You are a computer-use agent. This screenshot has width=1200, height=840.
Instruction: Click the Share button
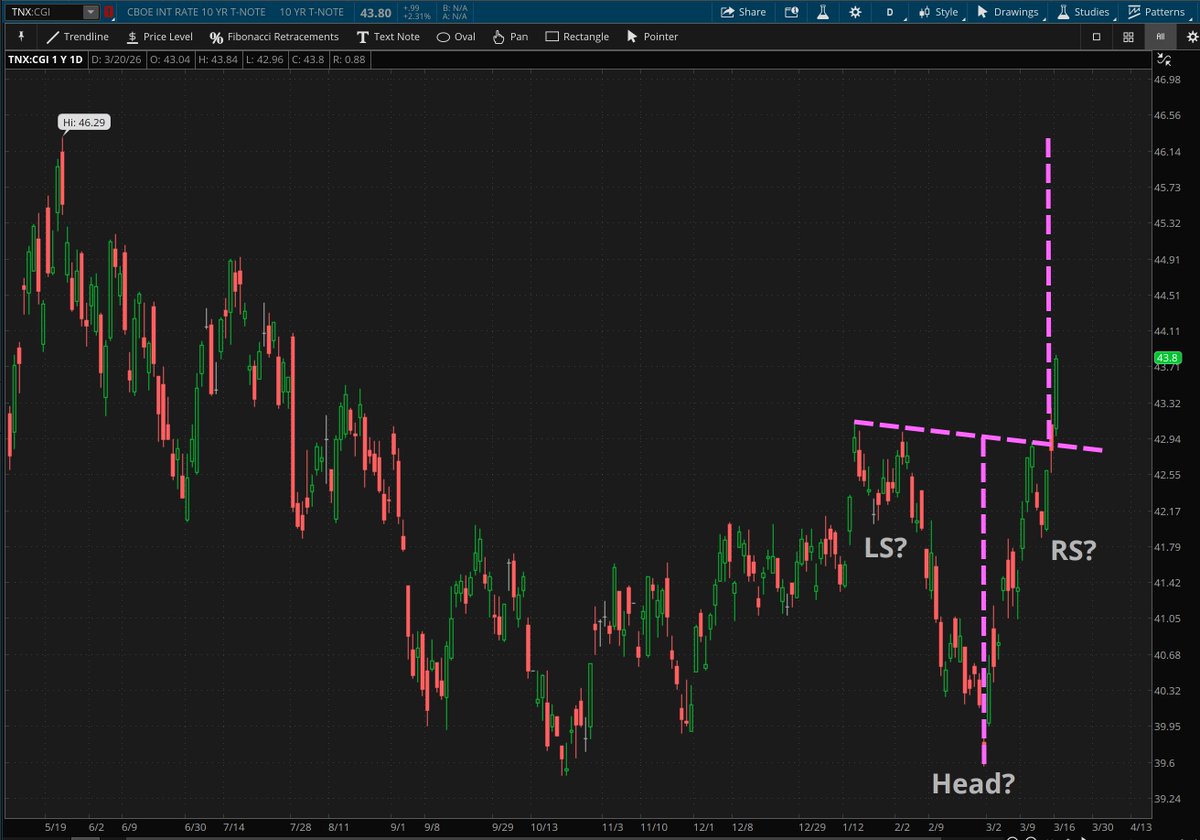point(743,12)
